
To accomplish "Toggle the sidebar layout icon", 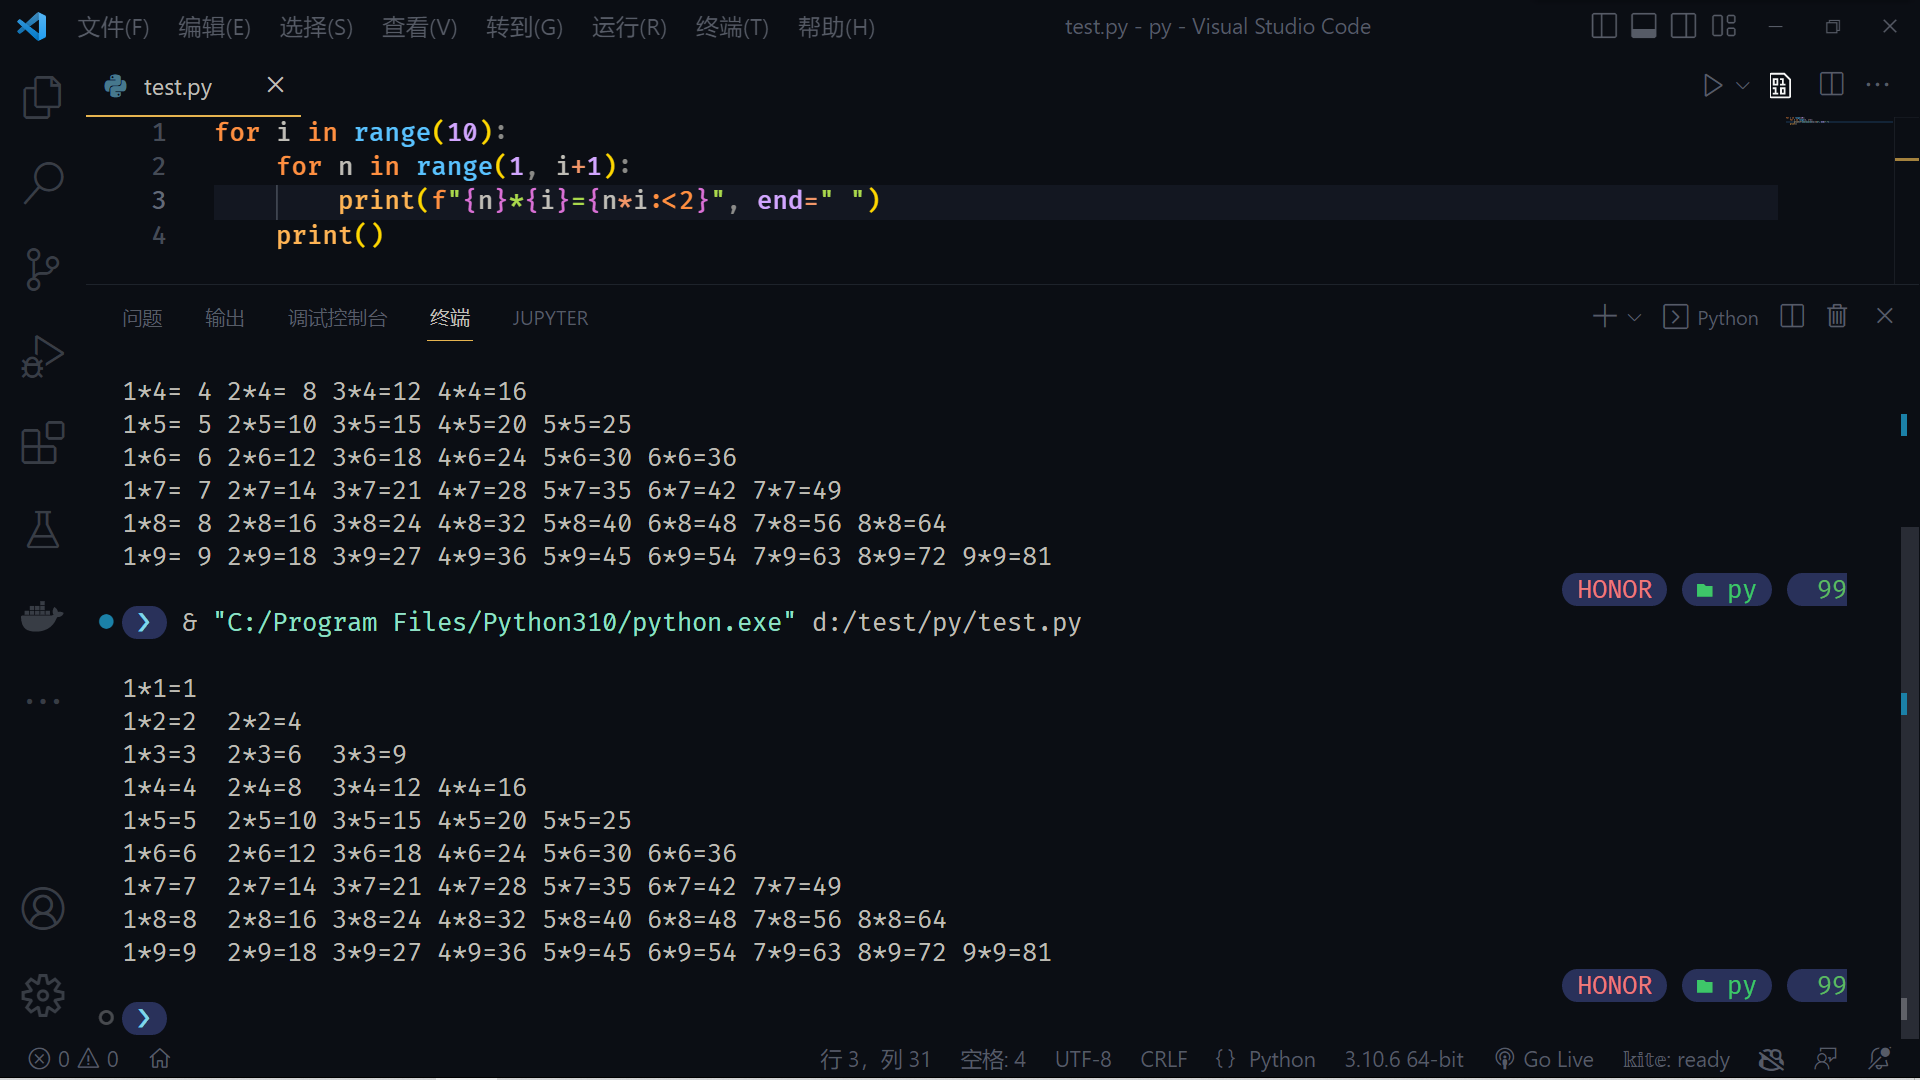I will pos(1603,25).
